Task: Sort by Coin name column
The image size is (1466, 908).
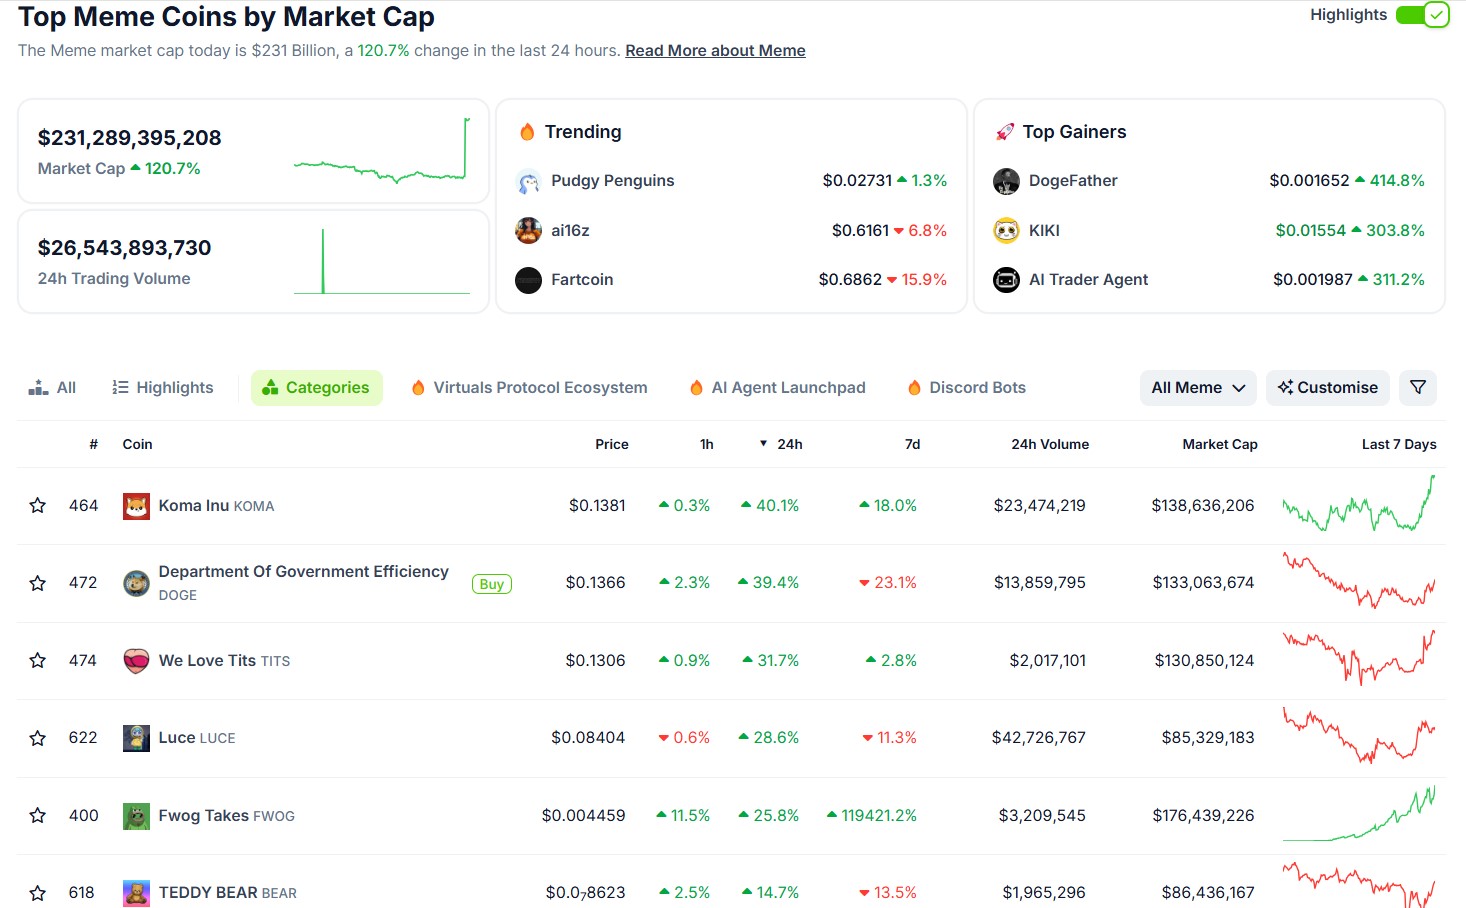Action: 137,444
